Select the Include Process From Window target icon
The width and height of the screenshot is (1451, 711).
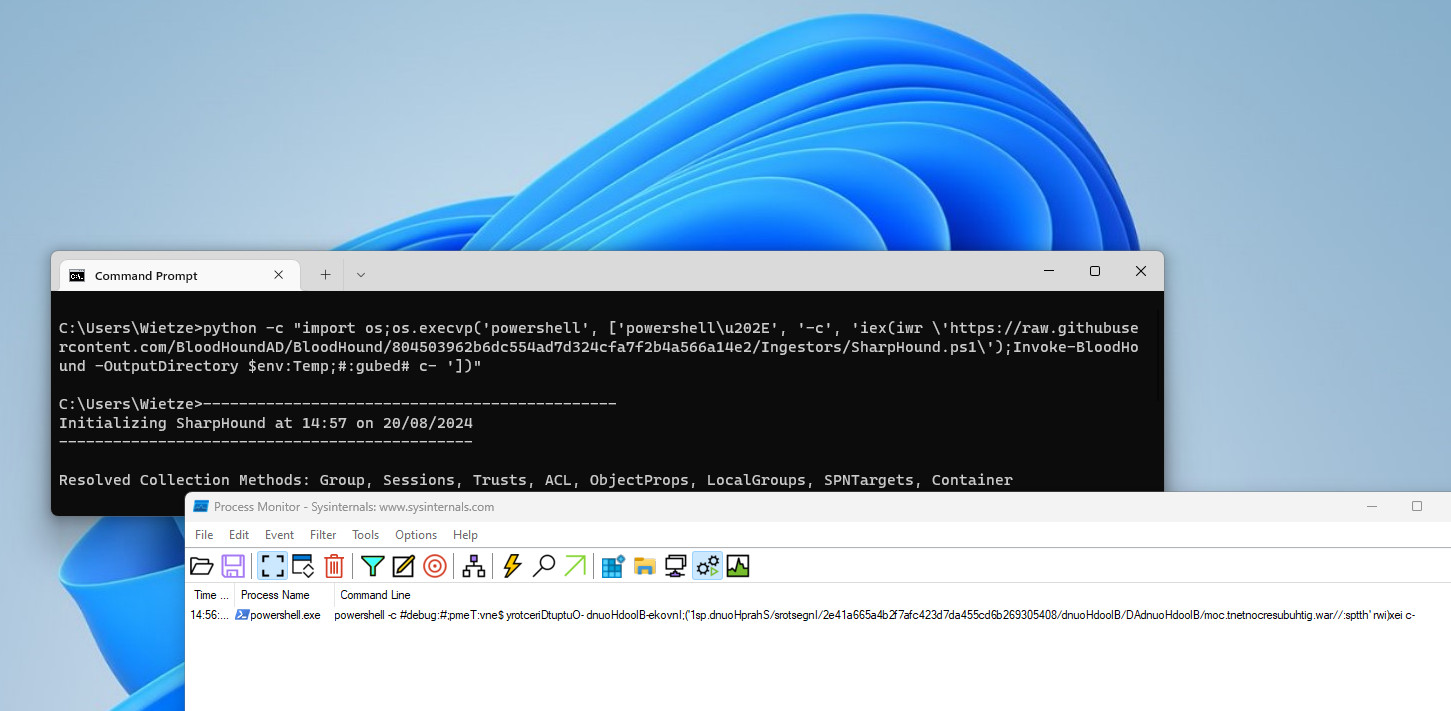(434, 566)
